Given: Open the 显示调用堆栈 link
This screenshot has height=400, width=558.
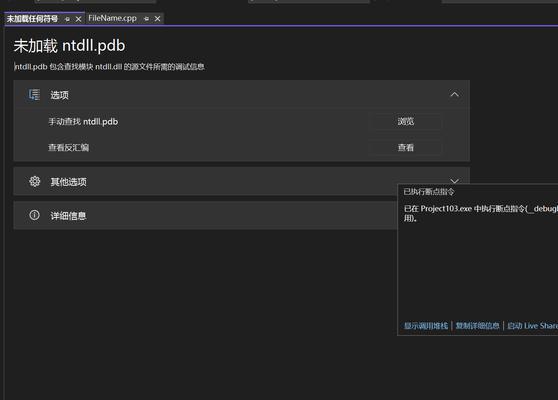Looking at the screenshot, I should (426, 326).
